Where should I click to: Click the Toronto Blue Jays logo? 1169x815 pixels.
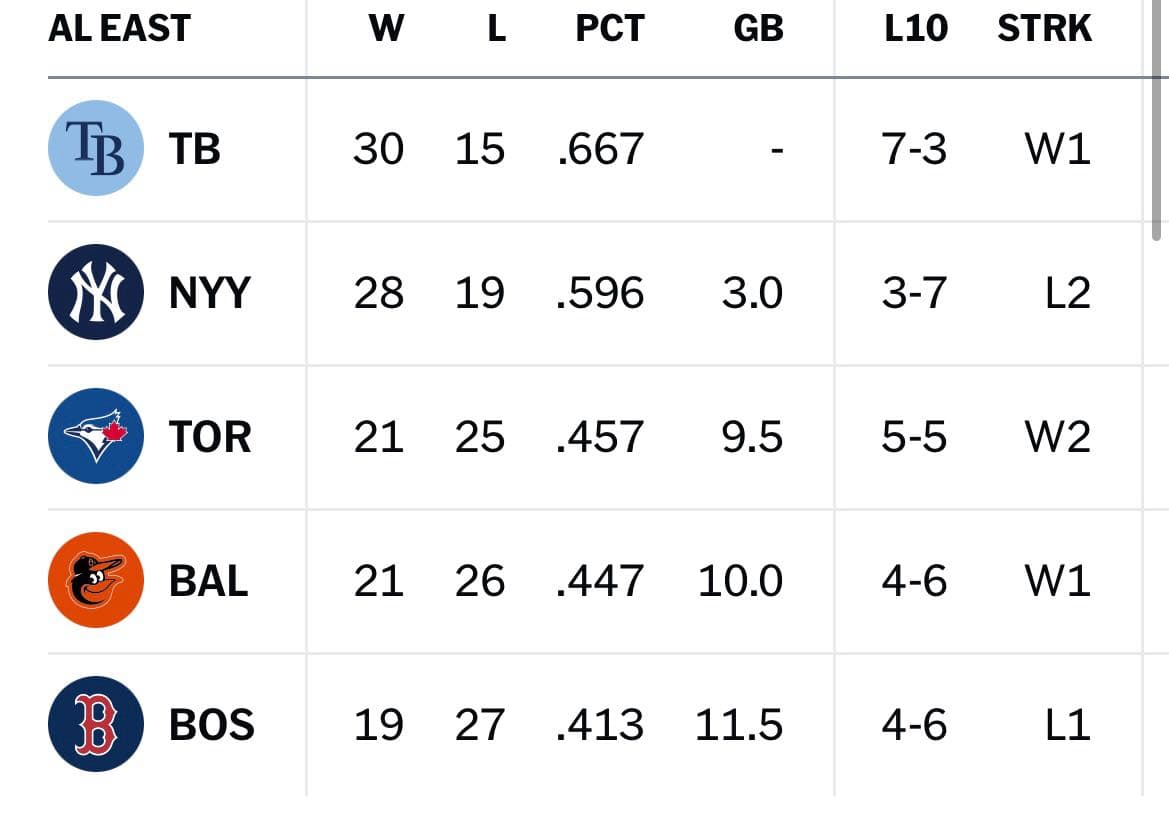coord(95,436)
